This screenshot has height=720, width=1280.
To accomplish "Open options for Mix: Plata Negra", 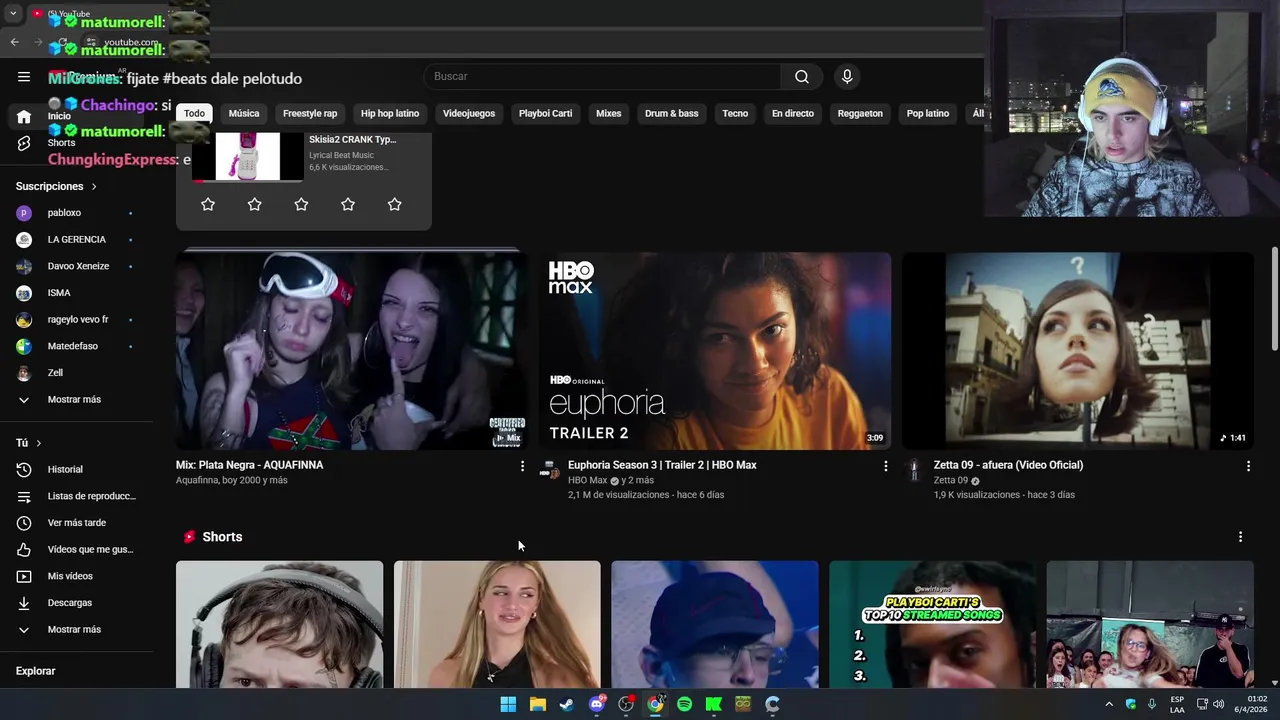I will 522,466.
